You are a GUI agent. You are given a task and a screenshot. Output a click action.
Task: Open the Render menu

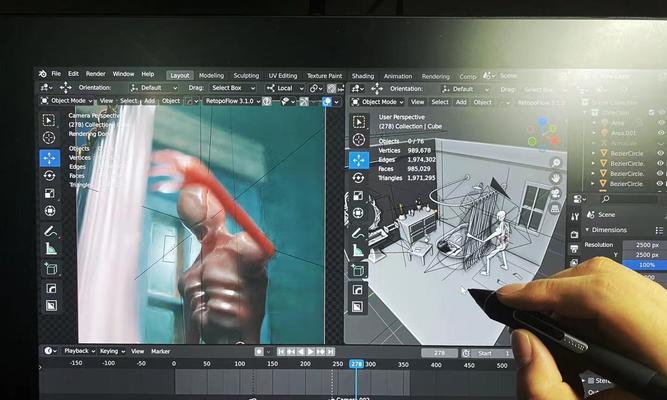coord(95,74)
